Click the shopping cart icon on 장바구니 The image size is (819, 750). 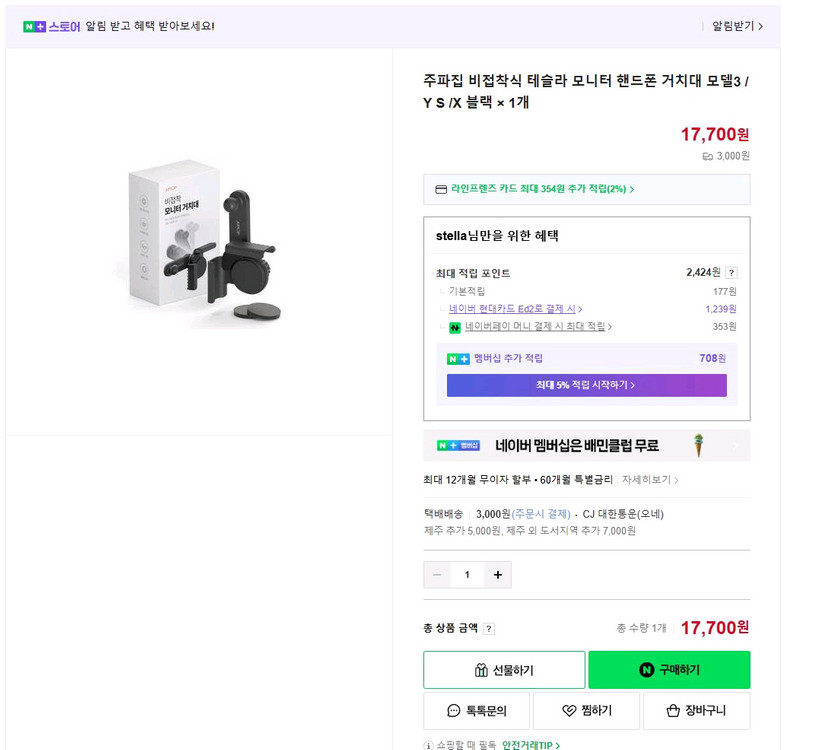673,709
